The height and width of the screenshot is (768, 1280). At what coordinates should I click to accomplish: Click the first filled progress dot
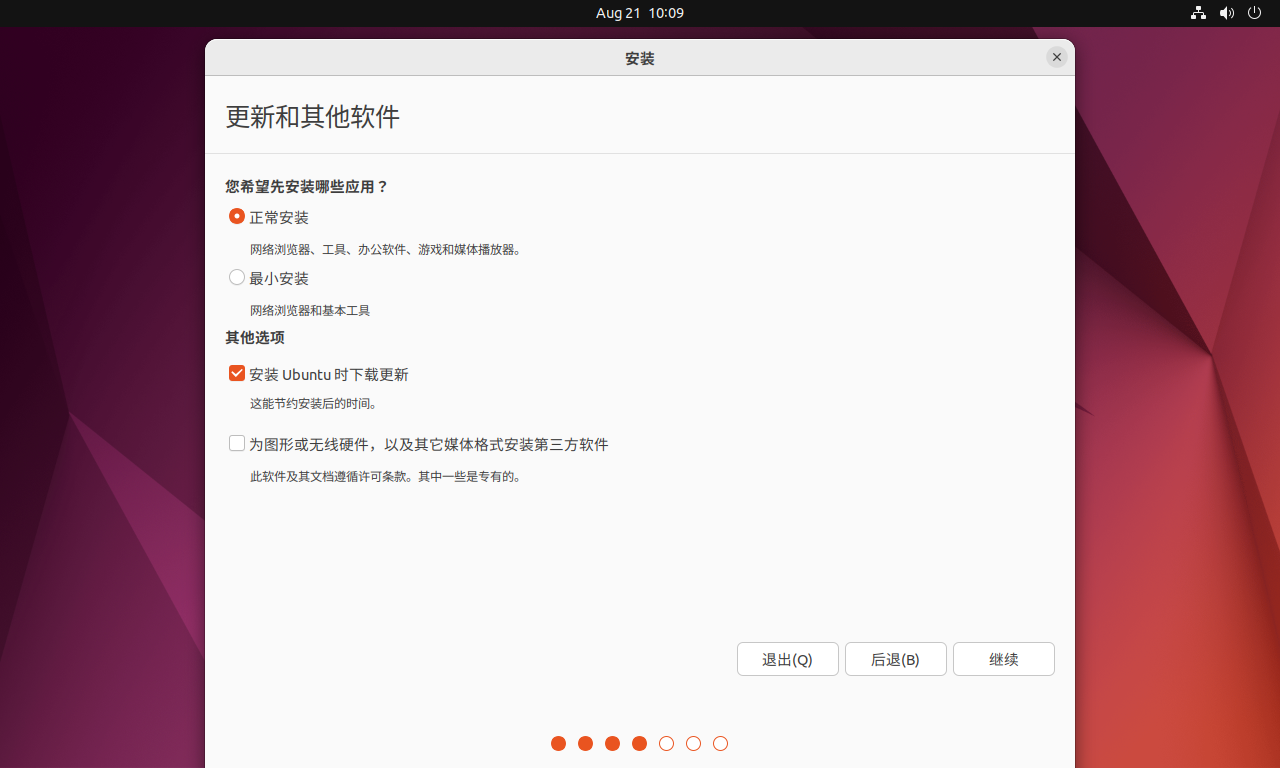(558, 743)
